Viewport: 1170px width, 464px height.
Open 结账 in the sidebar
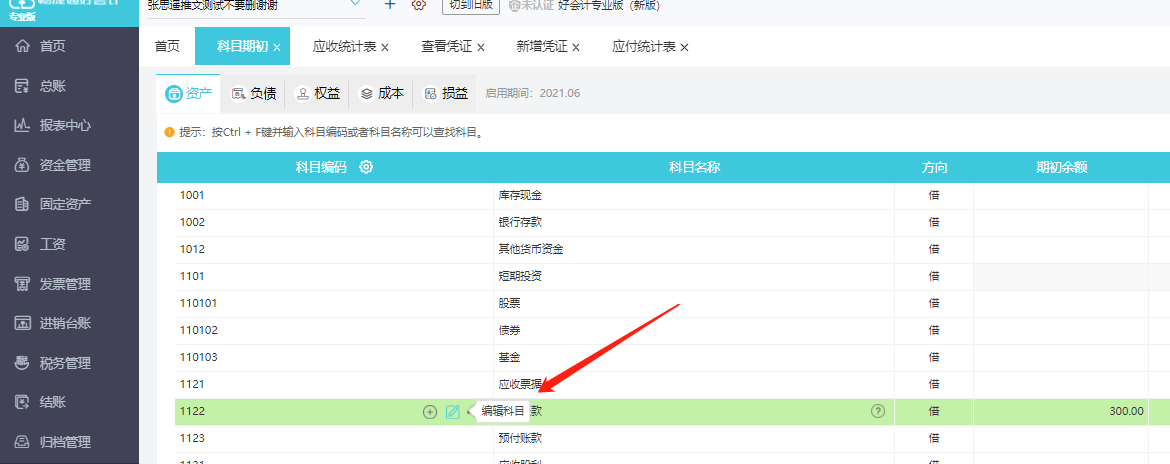point(40,403)
